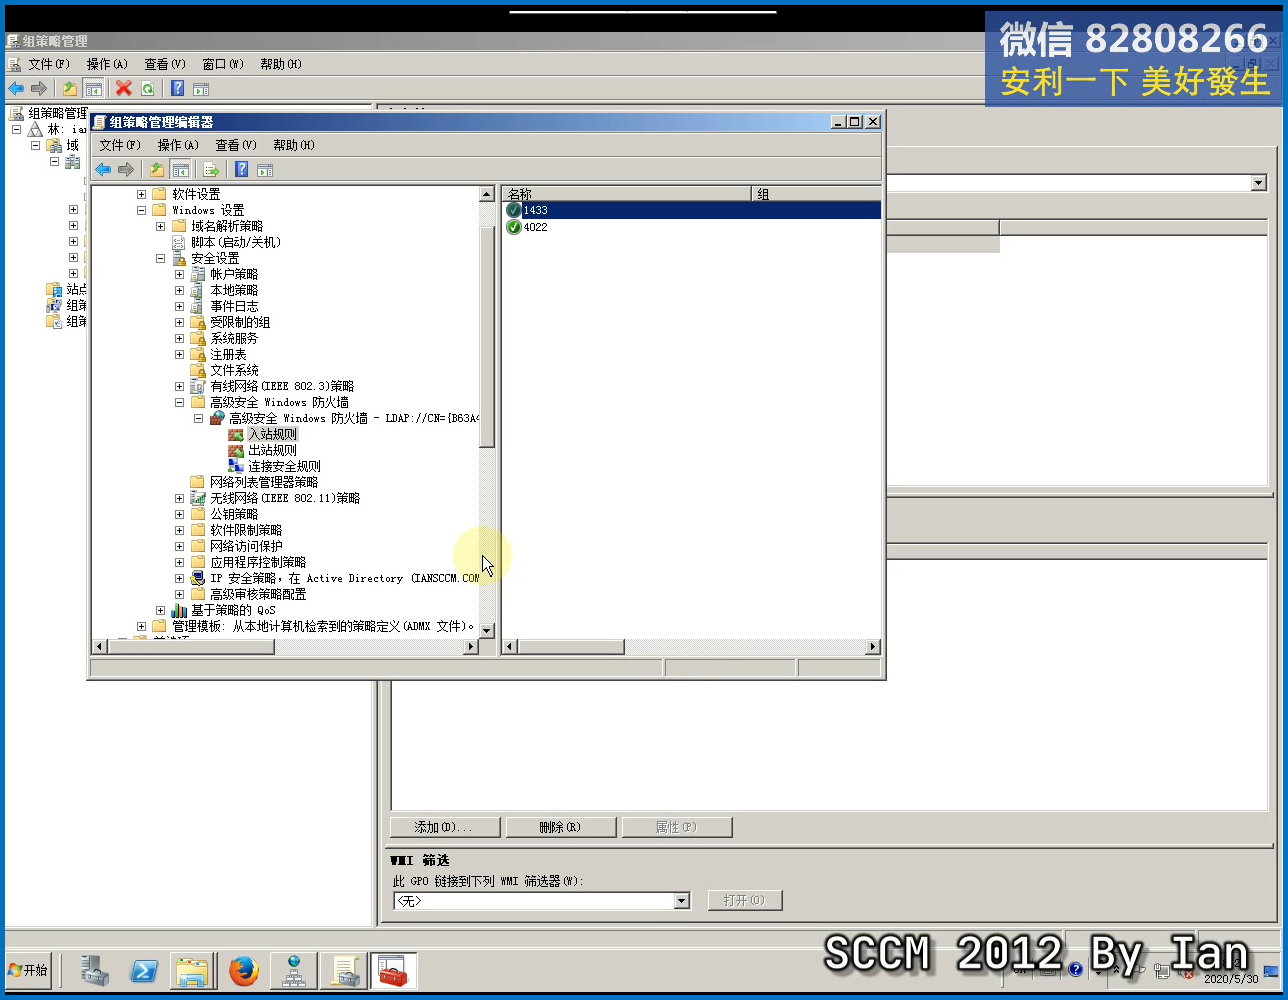Open 帮助(H) menu in Group Policy Editor
The image size is (1288, 1000).
pos(294,145)
